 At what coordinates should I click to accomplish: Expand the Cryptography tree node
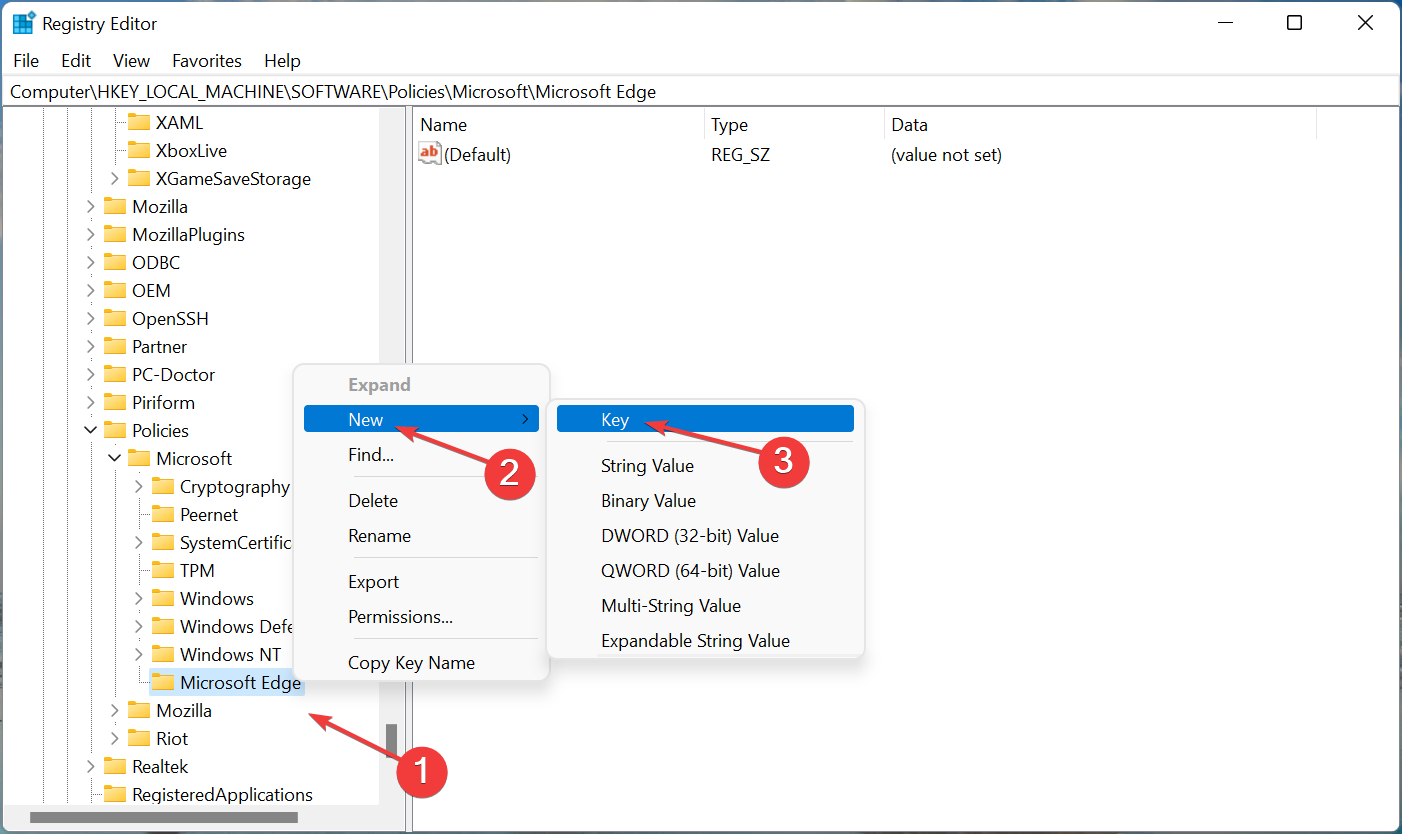pos(137,486)
